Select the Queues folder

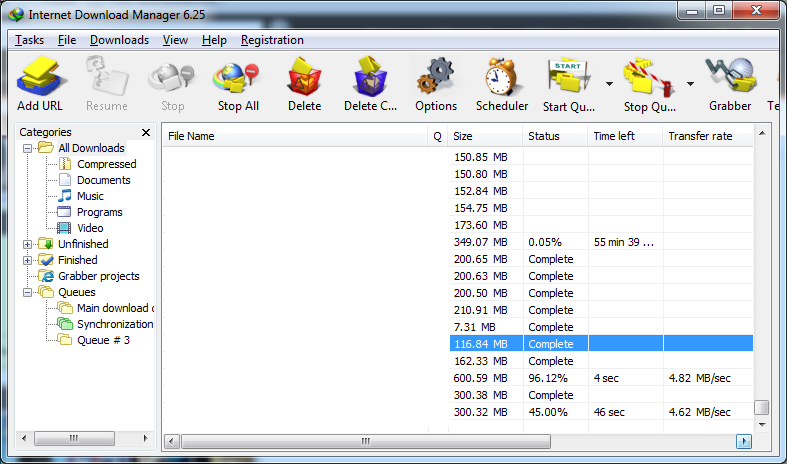(76, 292)
